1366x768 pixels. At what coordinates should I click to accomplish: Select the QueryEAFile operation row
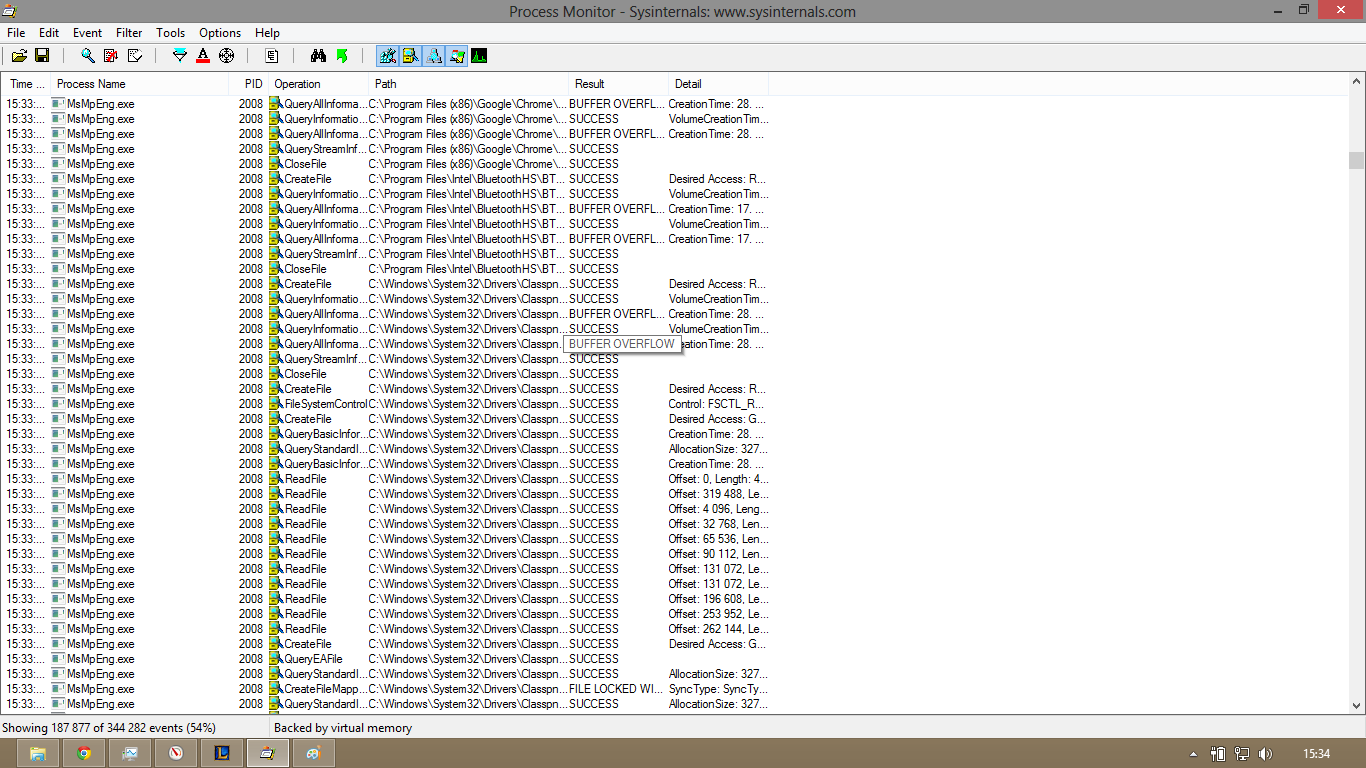(x=385, y=659)
